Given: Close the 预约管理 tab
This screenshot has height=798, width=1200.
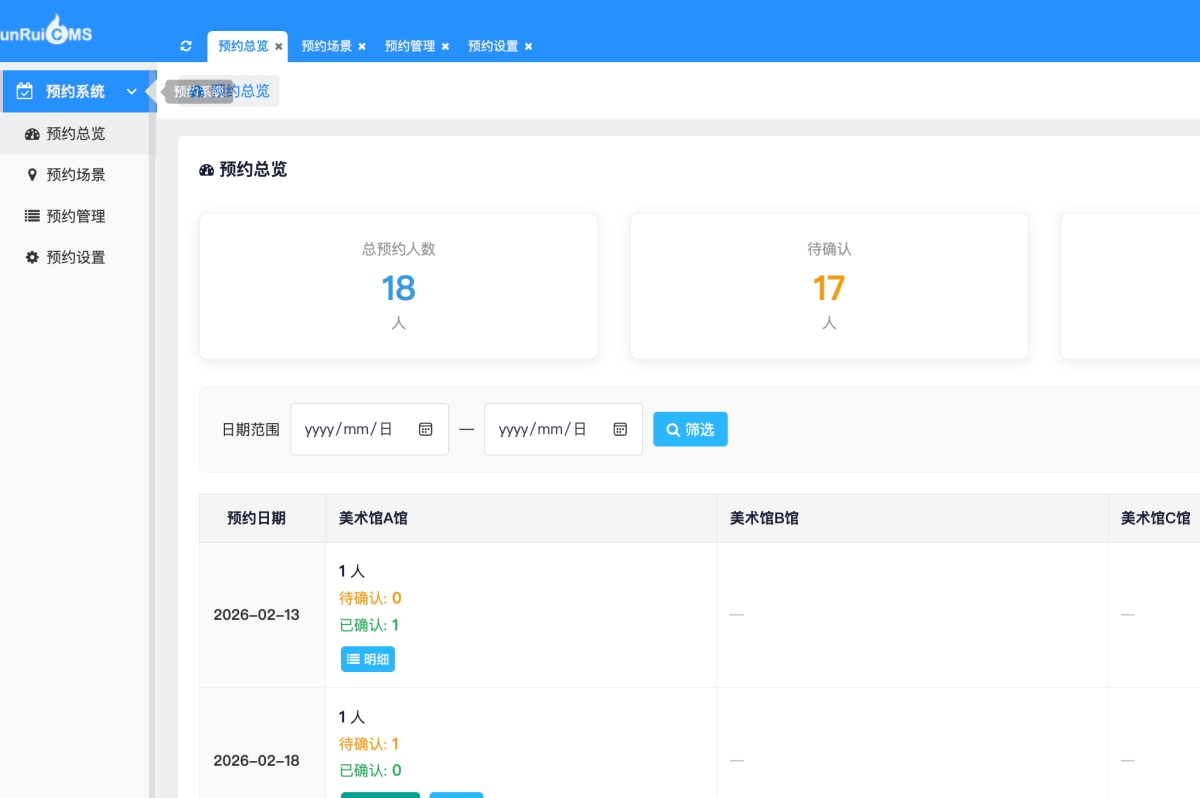Looking at the screenshot, I should pos(445,46).
